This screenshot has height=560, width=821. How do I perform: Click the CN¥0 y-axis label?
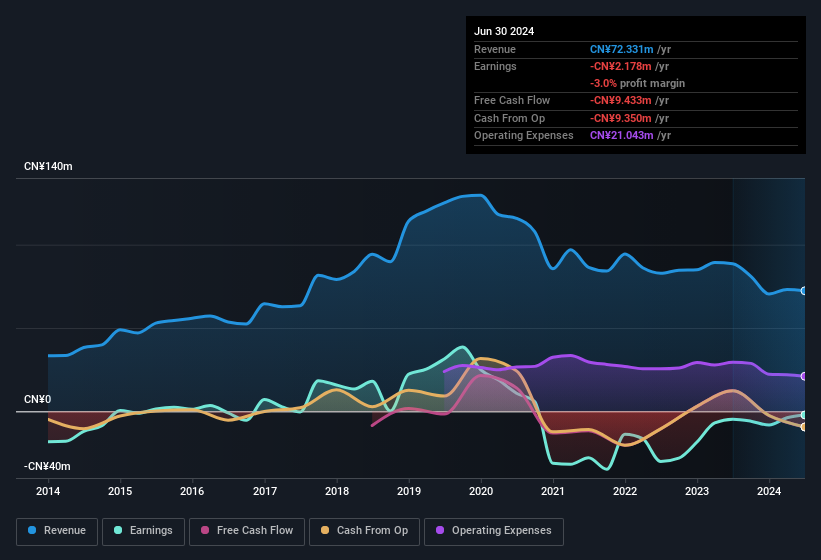[38, 399]
